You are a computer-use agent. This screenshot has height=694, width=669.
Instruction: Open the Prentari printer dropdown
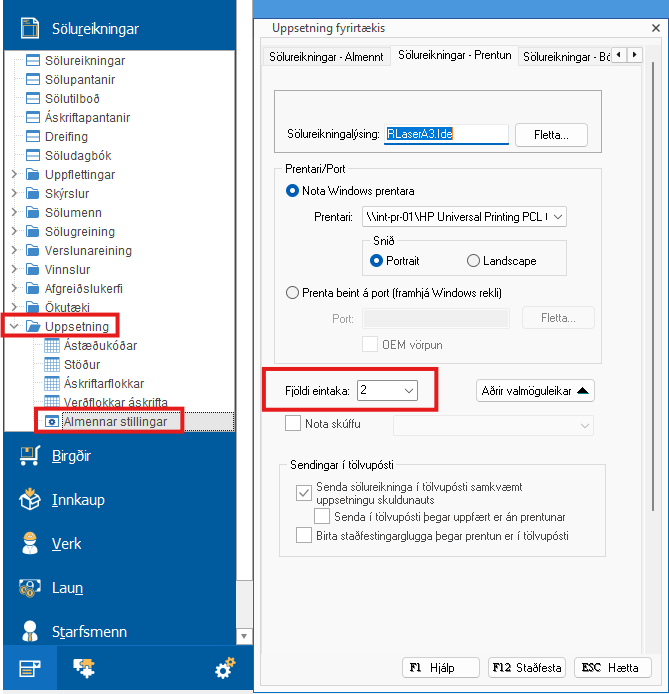557,216
